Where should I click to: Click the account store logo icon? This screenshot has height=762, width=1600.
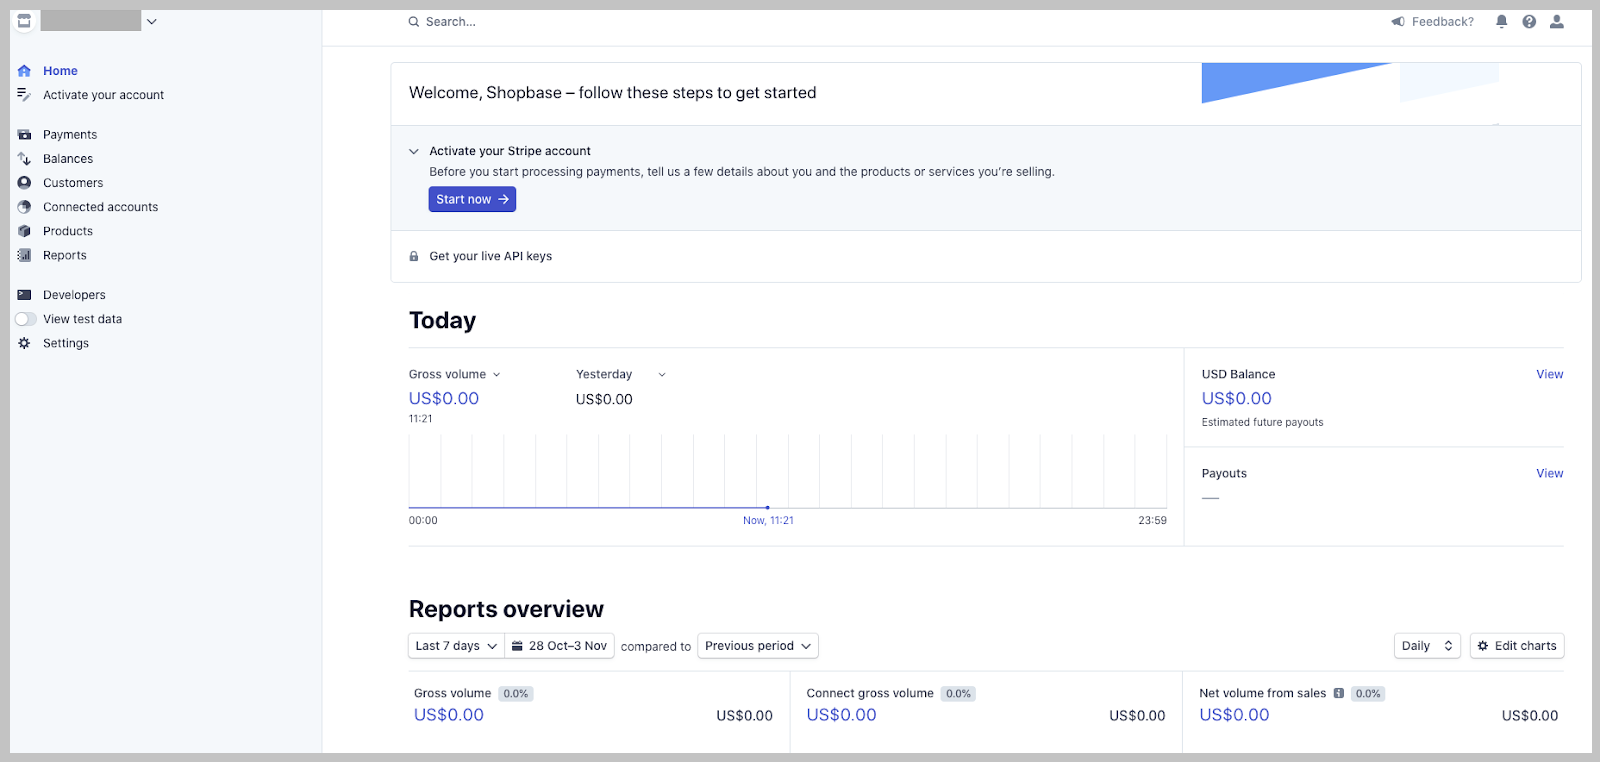click(x=25, y=21)
